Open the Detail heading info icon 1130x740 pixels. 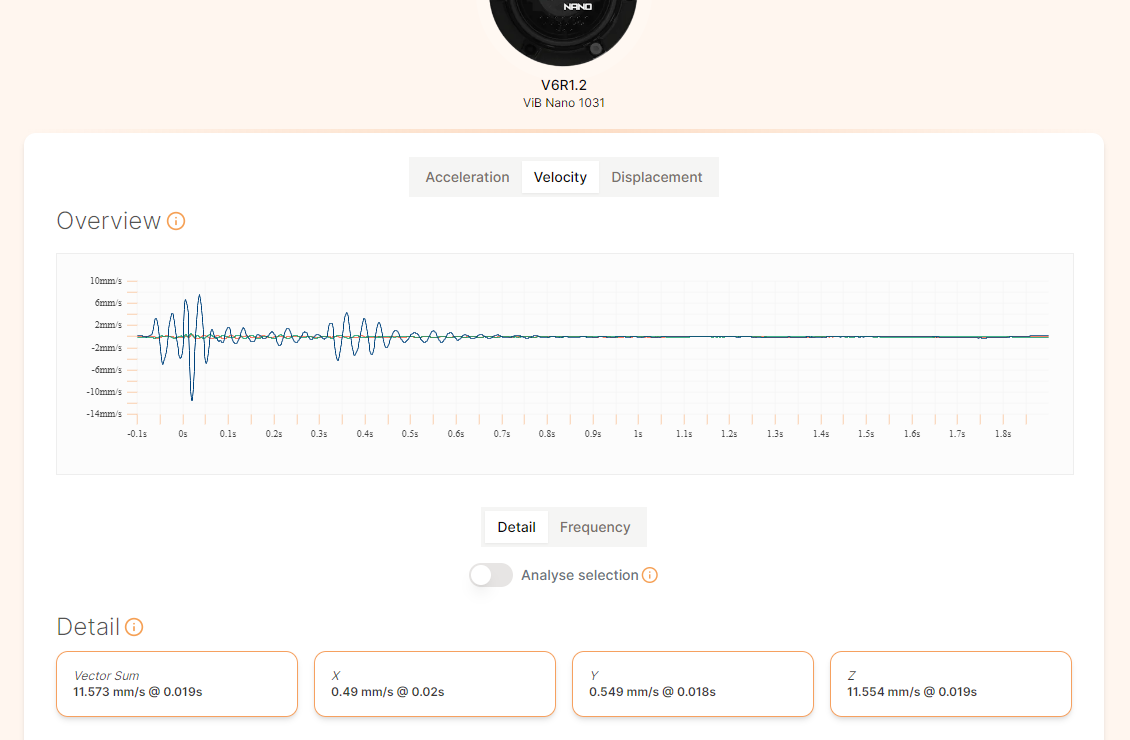(134, 627)
